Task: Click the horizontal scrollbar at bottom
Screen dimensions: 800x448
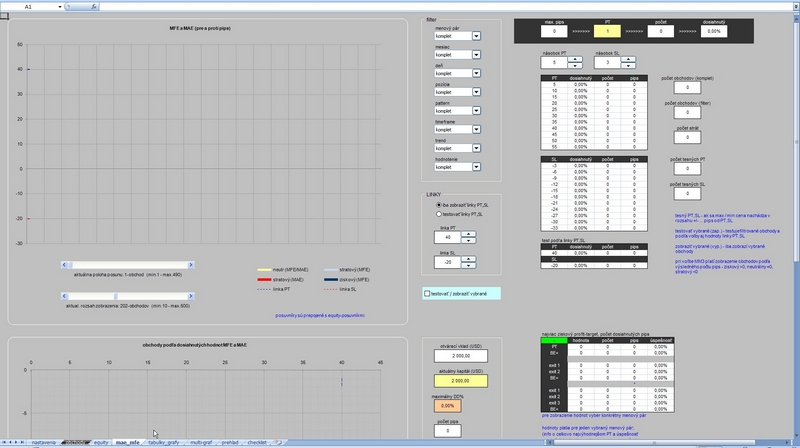Action: [668, 442]
